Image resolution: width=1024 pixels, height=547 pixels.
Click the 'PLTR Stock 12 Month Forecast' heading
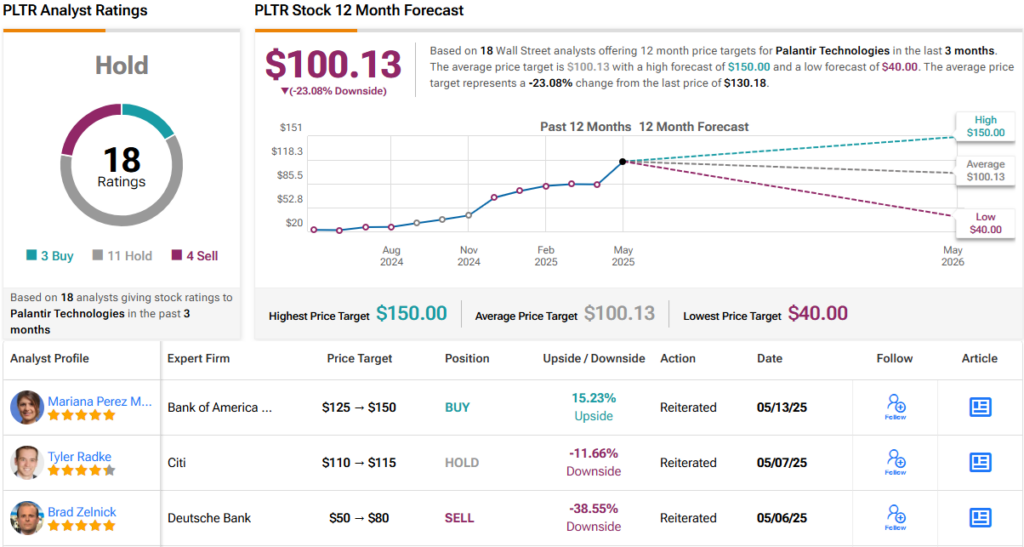click(x=359, y=10)
